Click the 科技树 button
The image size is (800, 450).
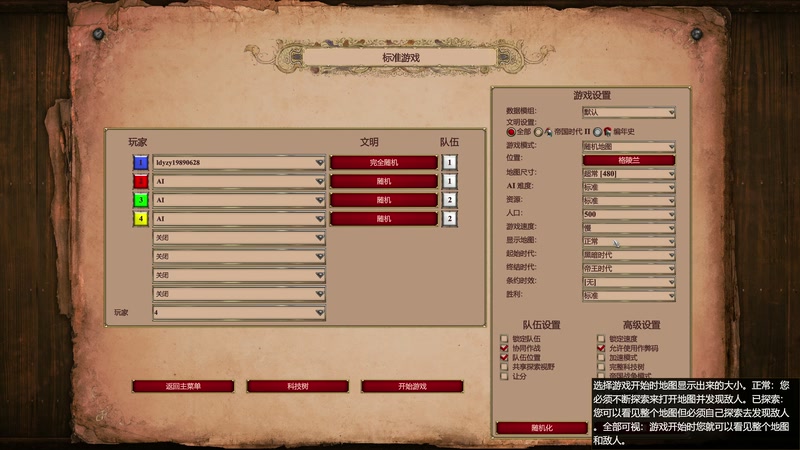pyautogui.click(x=297, y=386)
